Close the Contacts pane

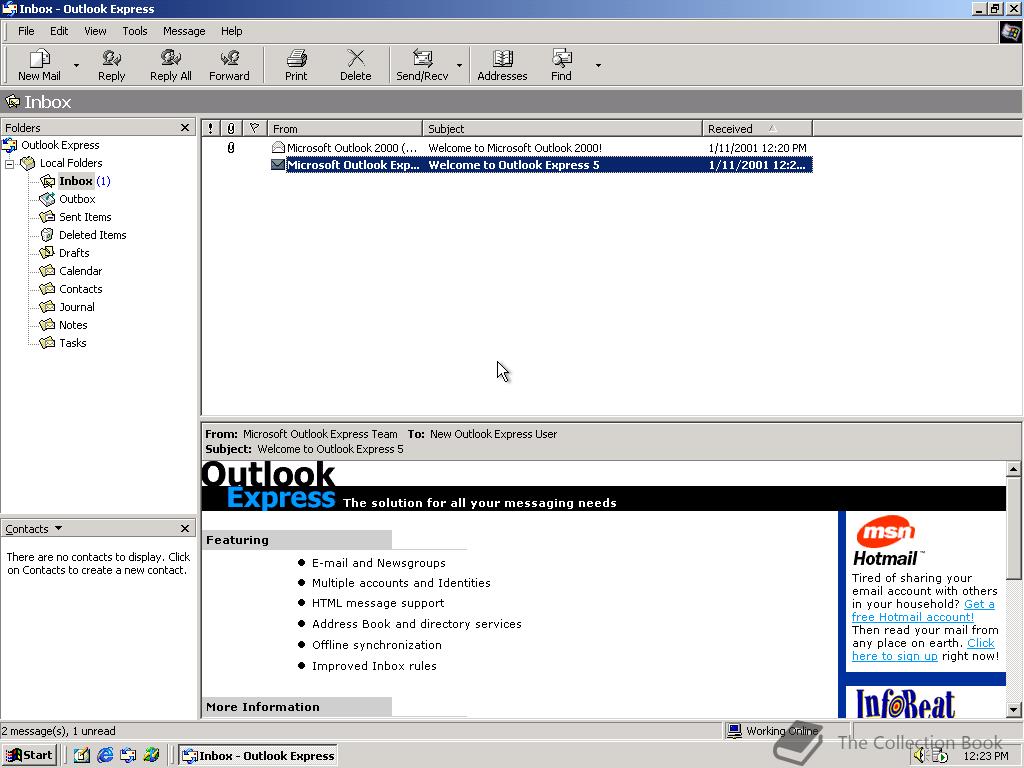tap(185, 528)
